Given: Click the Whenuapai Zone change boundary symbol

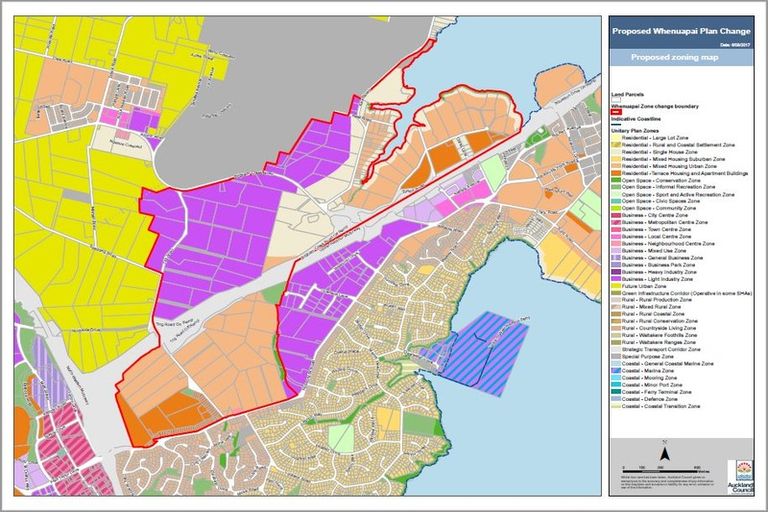Looking at the screenshot, I should click(x=615, y=111).
